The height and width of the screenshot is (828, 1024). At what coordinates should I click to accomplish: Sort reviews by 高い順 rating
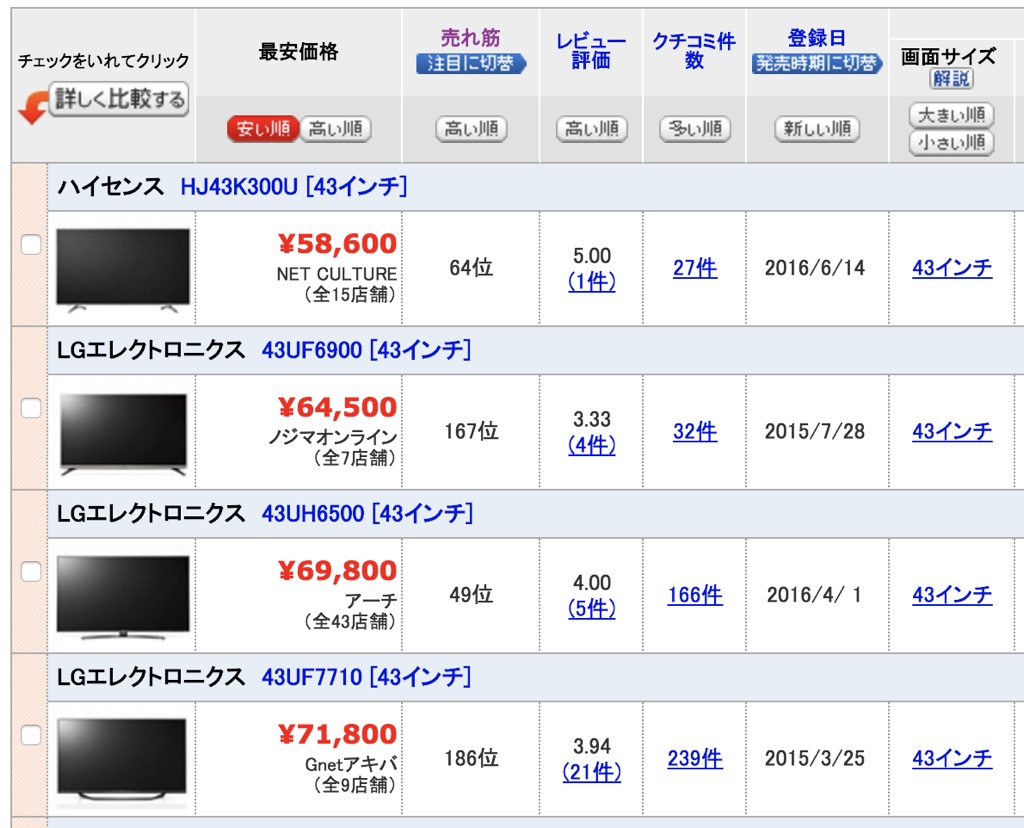coord(590,128)
